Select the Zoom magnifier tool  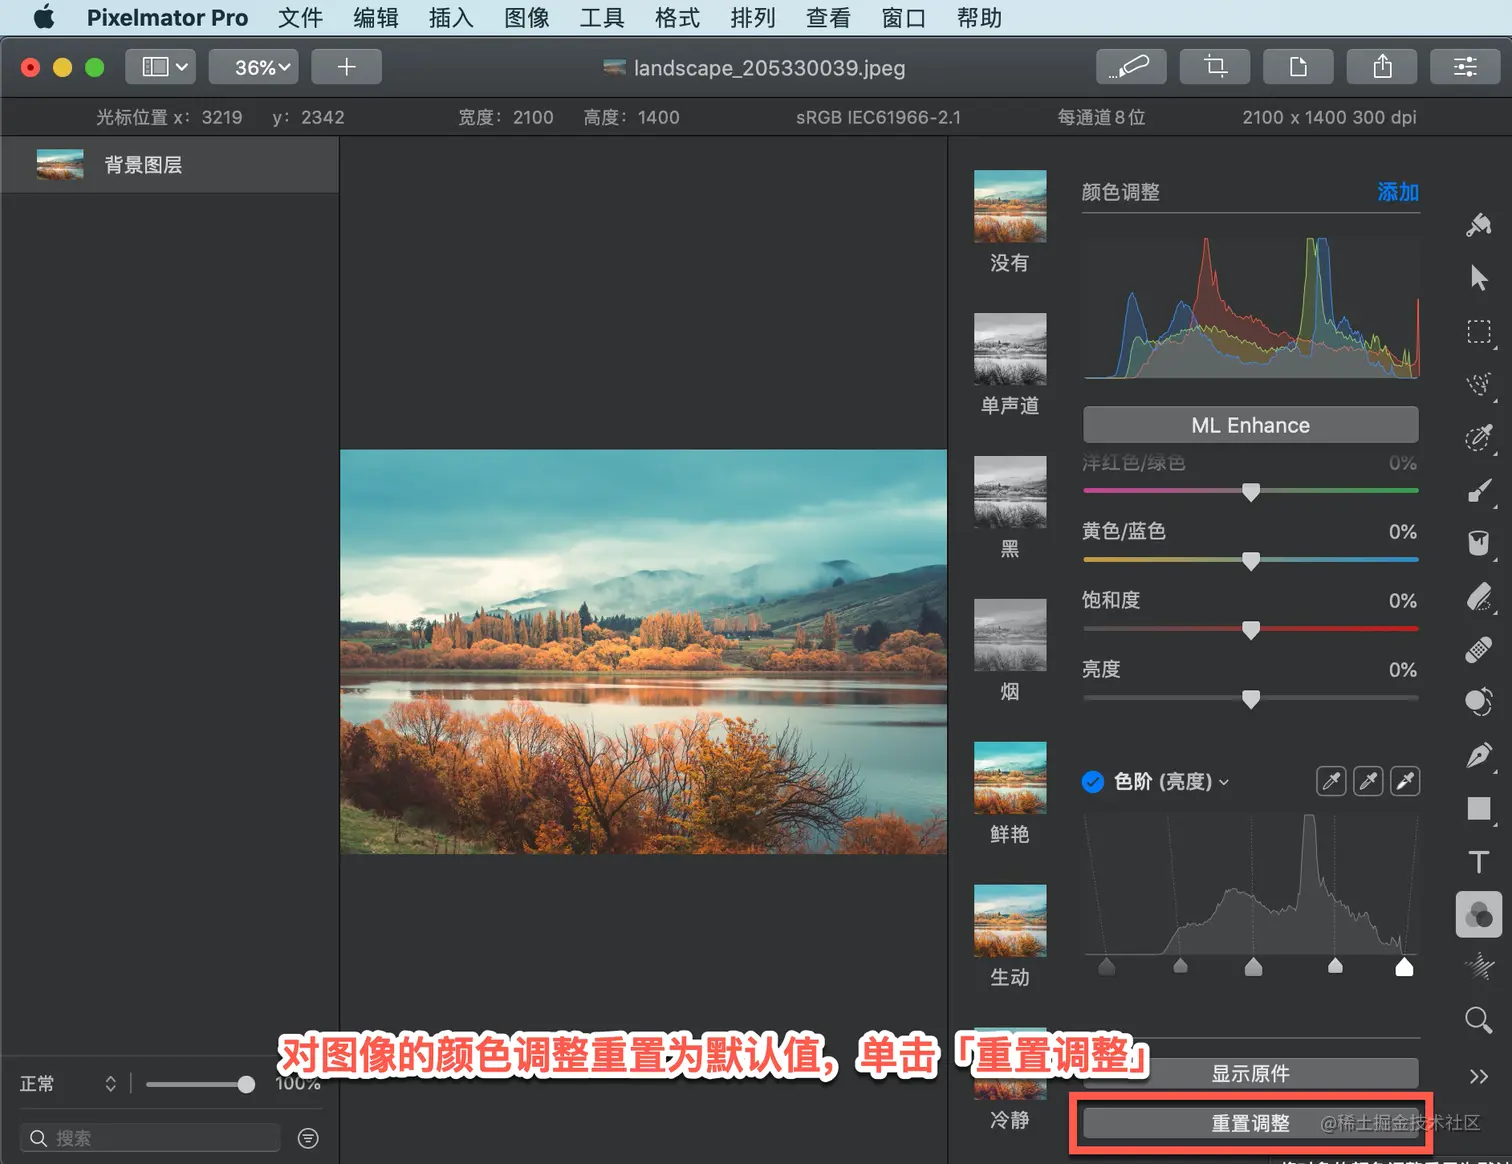click(x=1479, y=1020)
